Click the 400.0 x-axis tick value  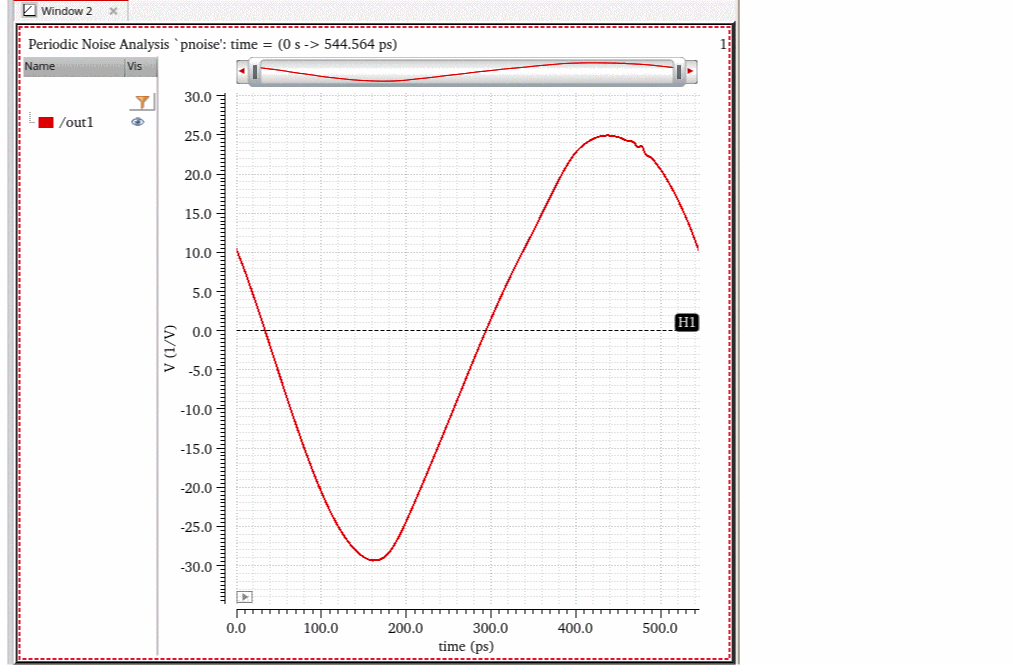point(575,628)
